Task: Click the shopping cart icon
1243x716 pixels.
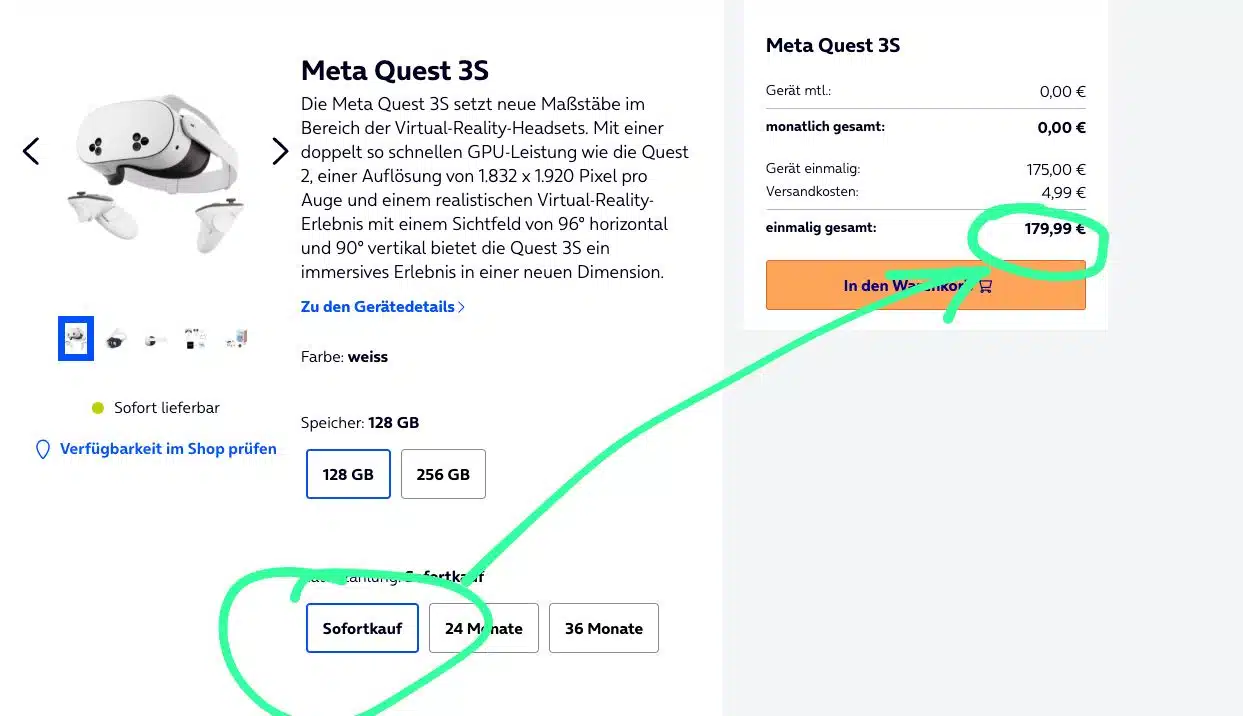Action: click(x=986, y=286)
